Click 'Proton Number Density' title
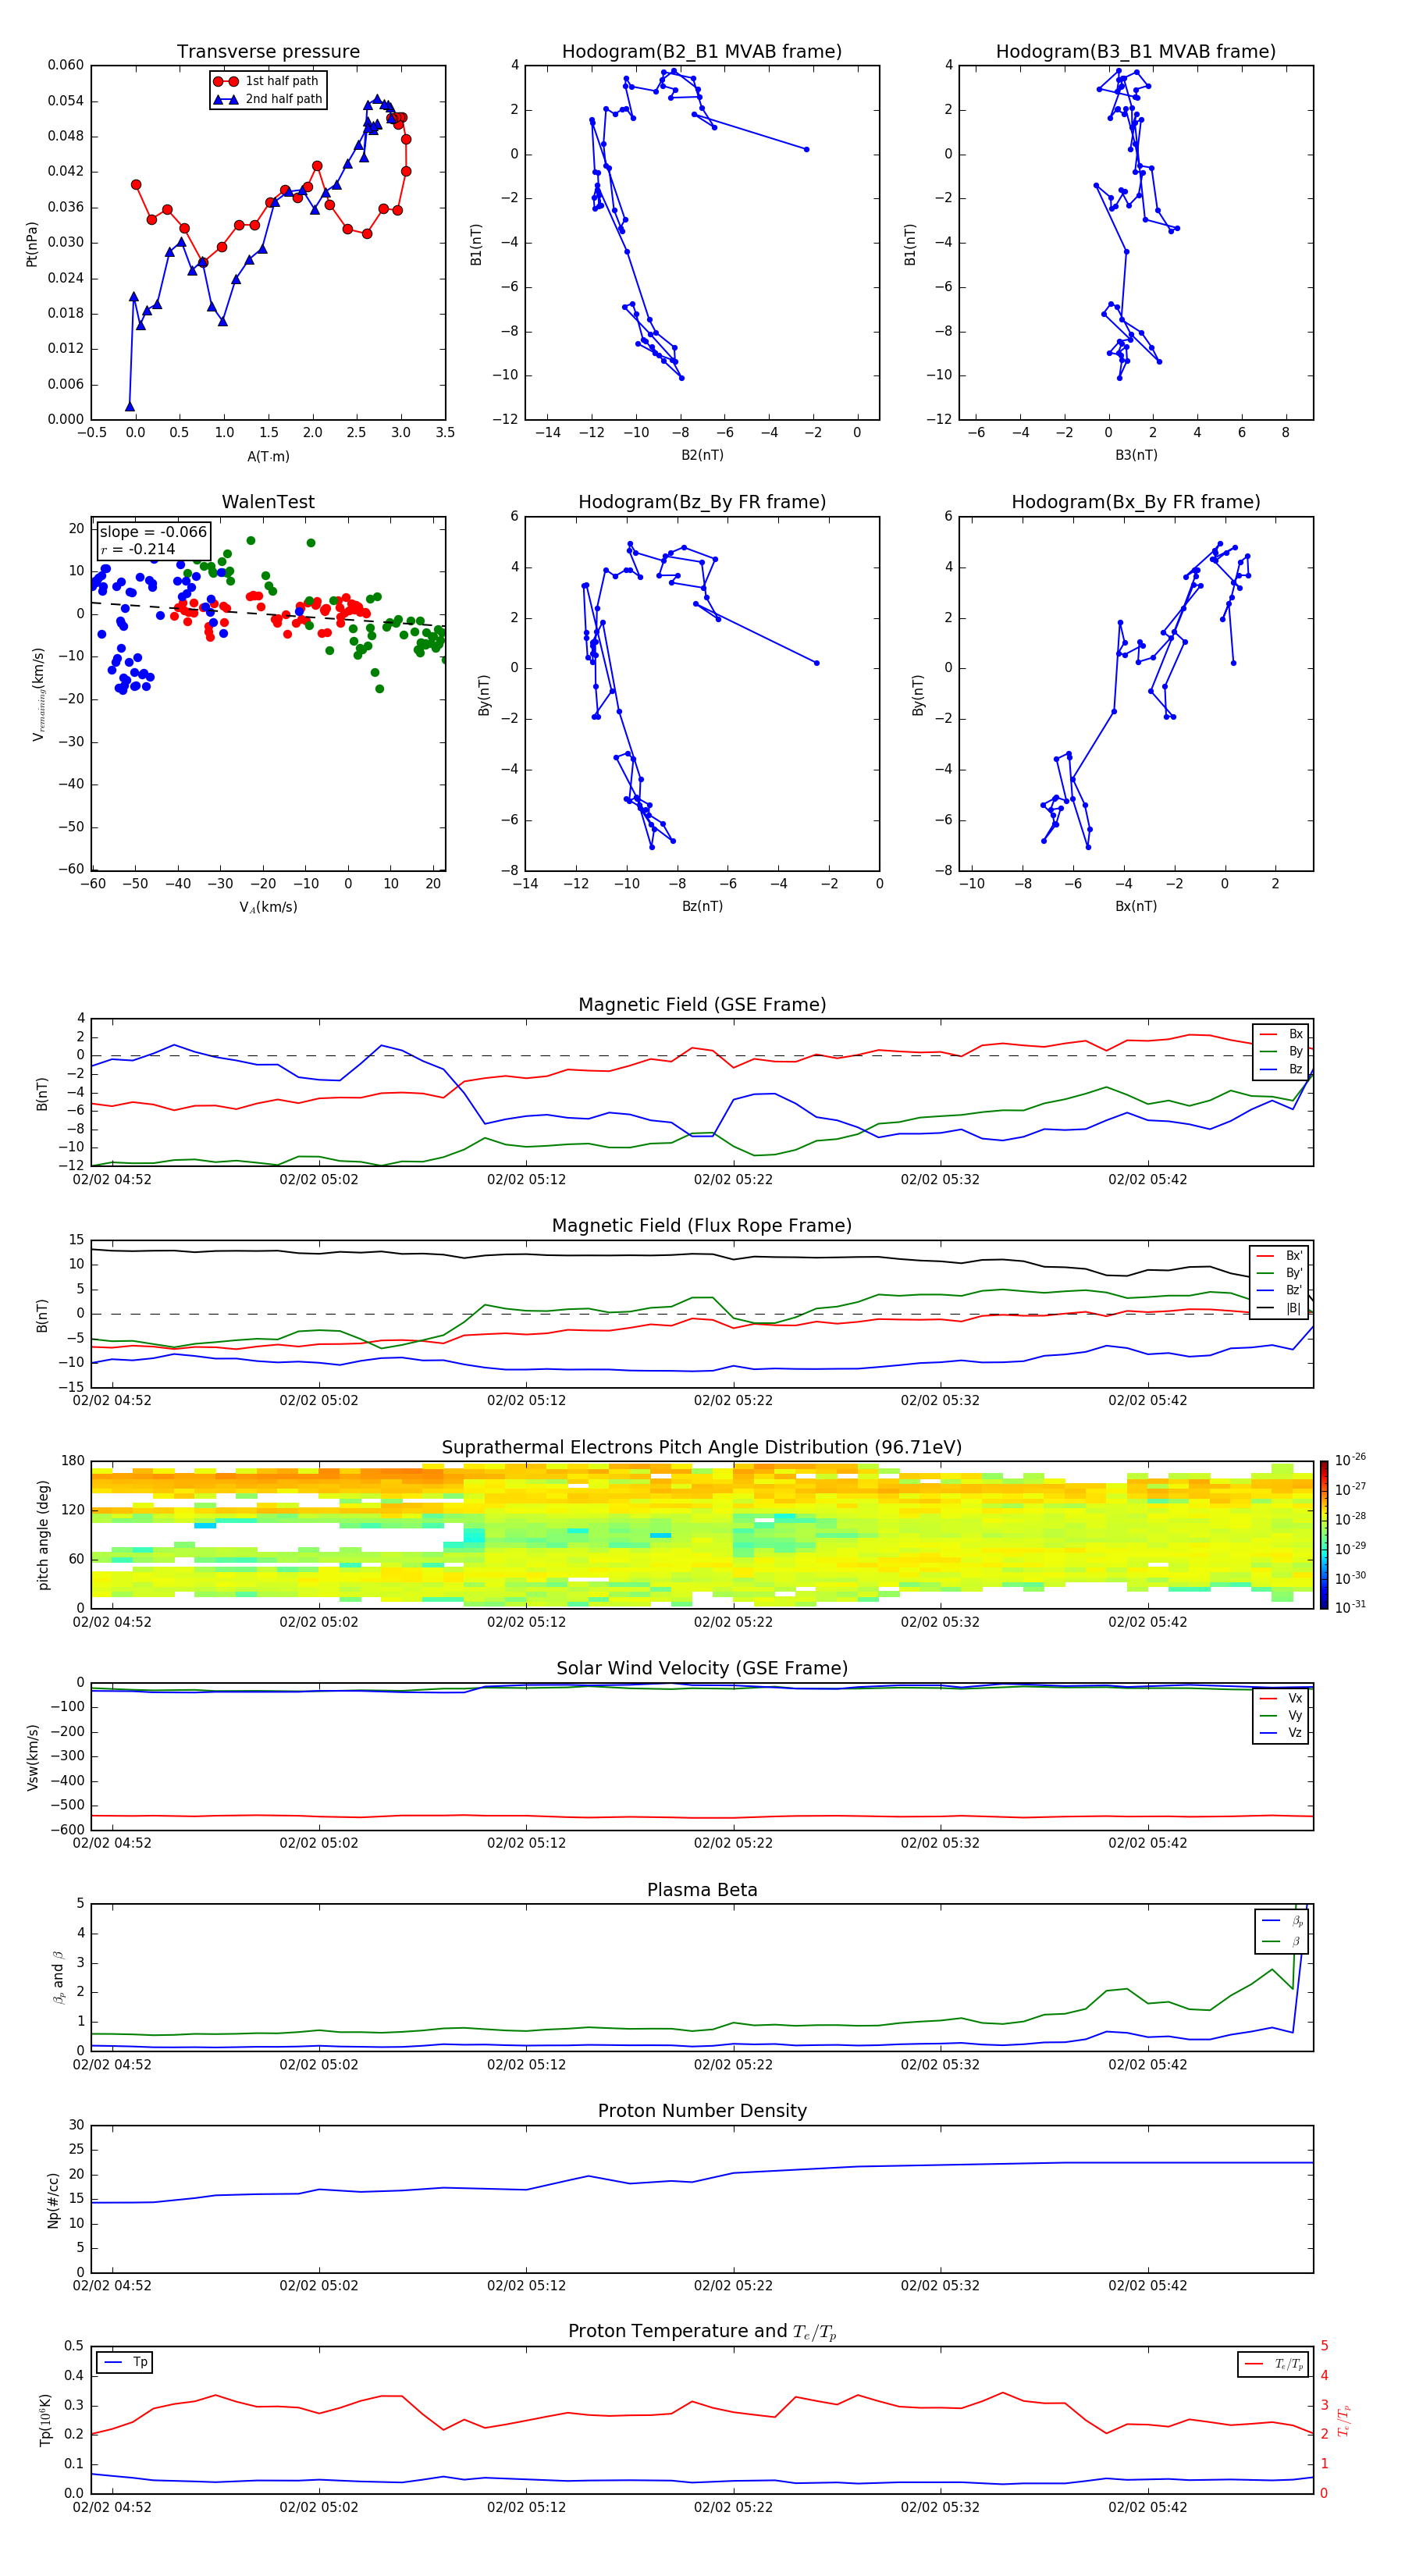Image resolution: width=1405 pixels, height=2576 pixels. coord(702,2111)
